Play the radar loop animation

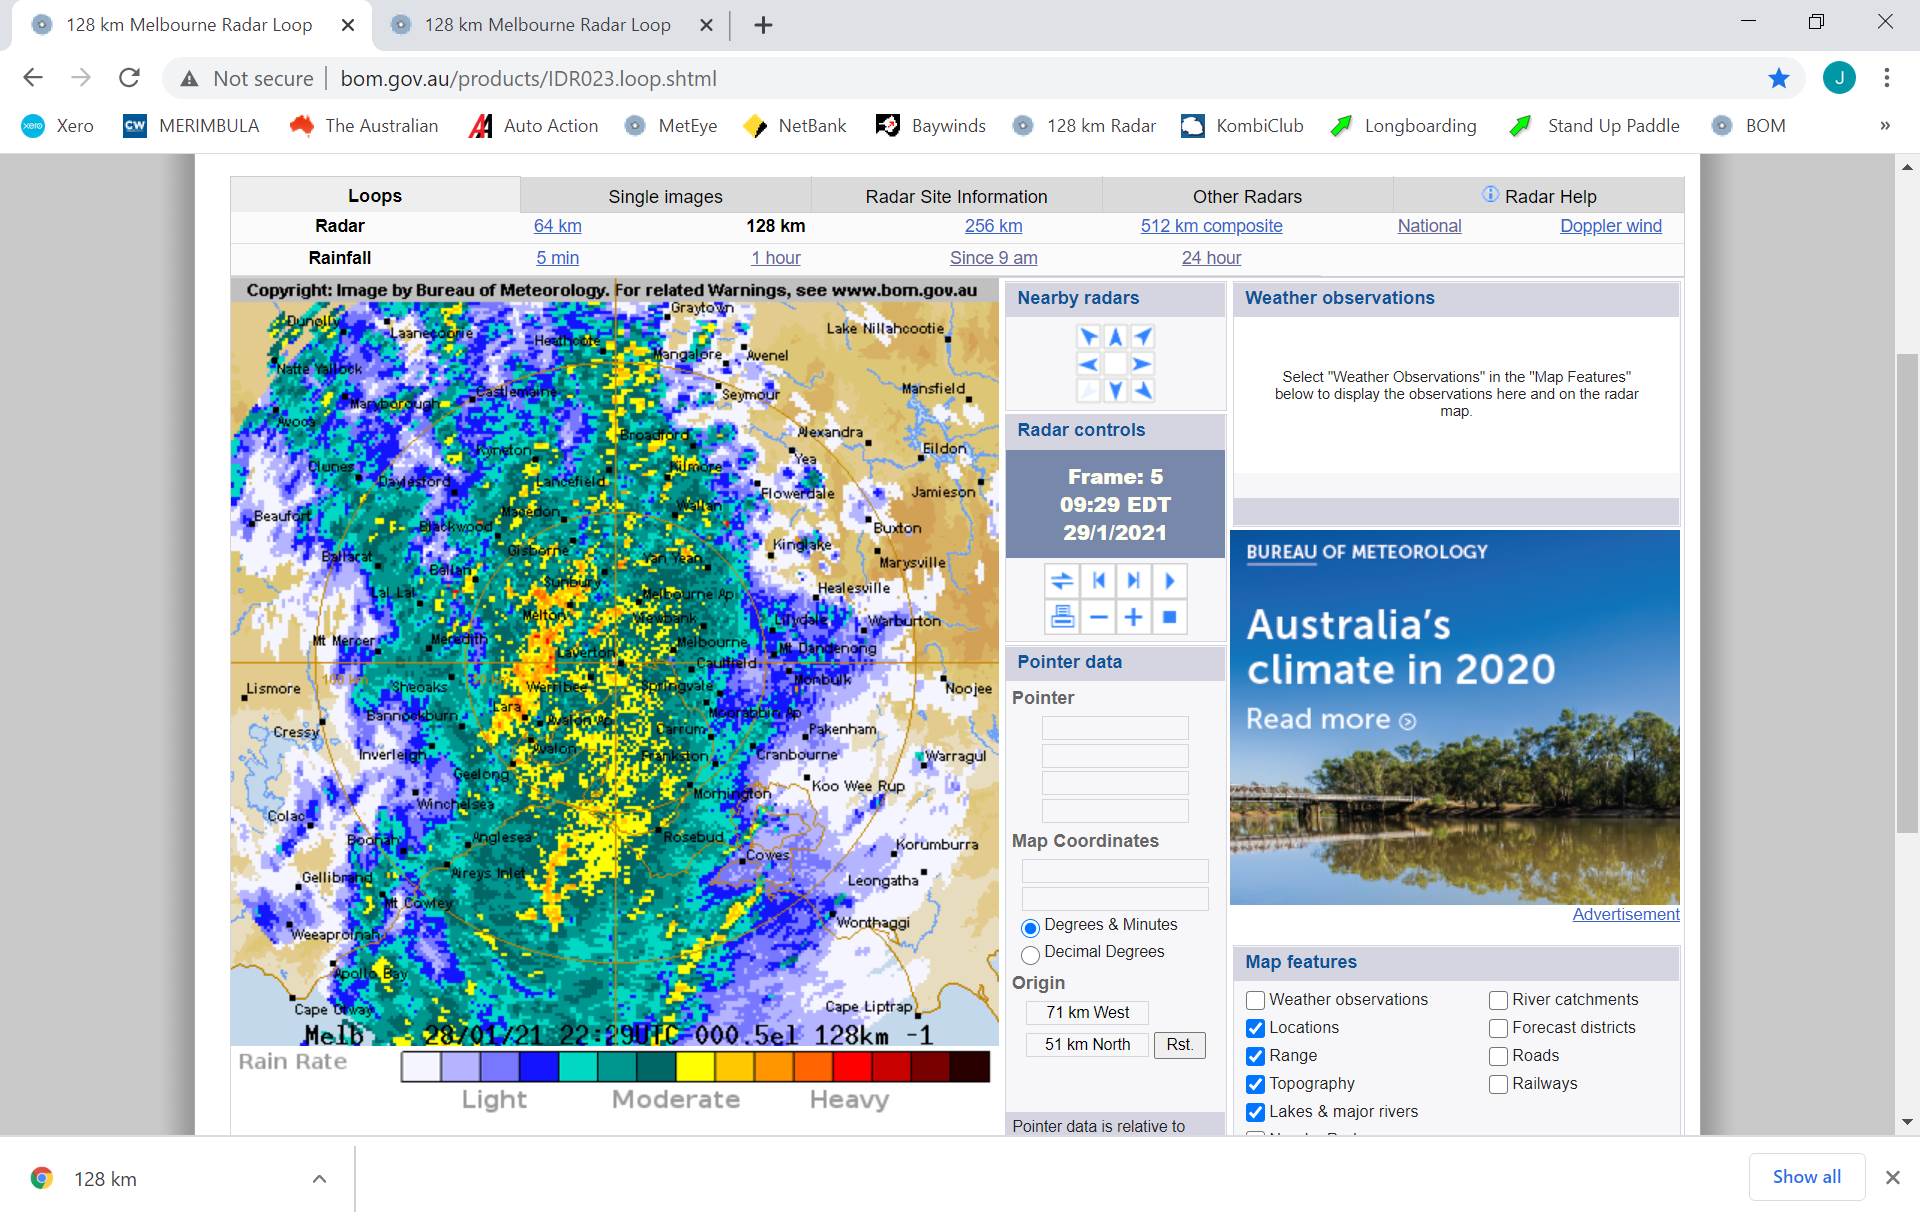pos(1170,580)
